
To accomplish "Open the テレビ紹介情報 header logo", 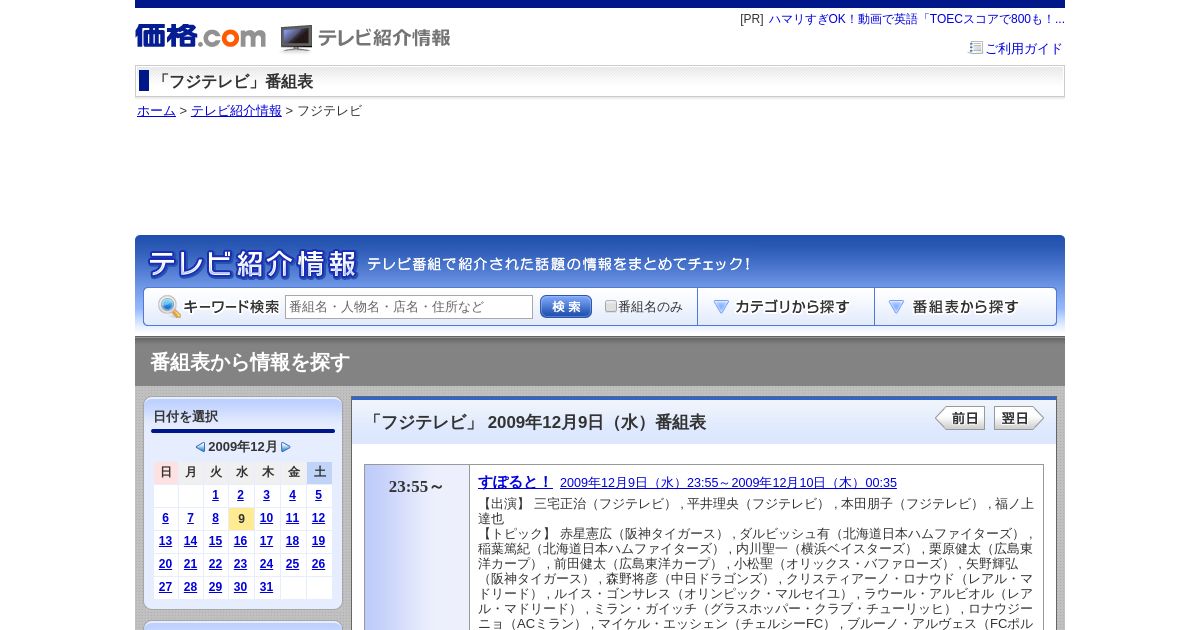I will click(x=366, y=38).
